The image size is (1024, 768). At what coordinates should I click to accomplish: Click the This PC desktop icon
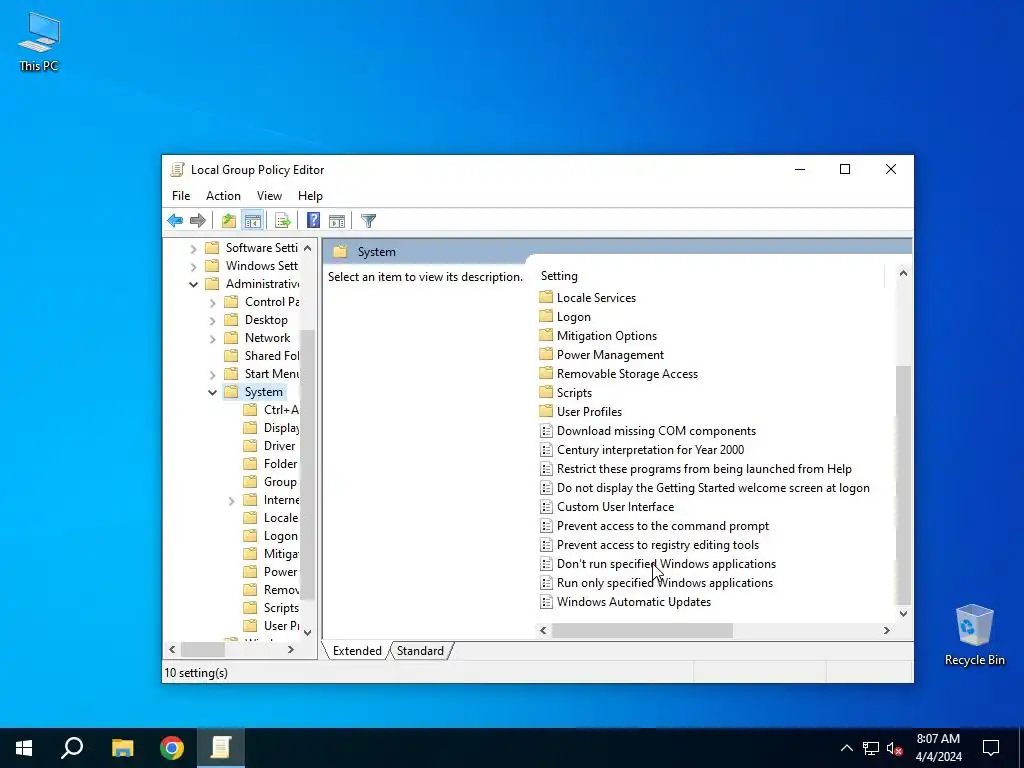(39, 40)
